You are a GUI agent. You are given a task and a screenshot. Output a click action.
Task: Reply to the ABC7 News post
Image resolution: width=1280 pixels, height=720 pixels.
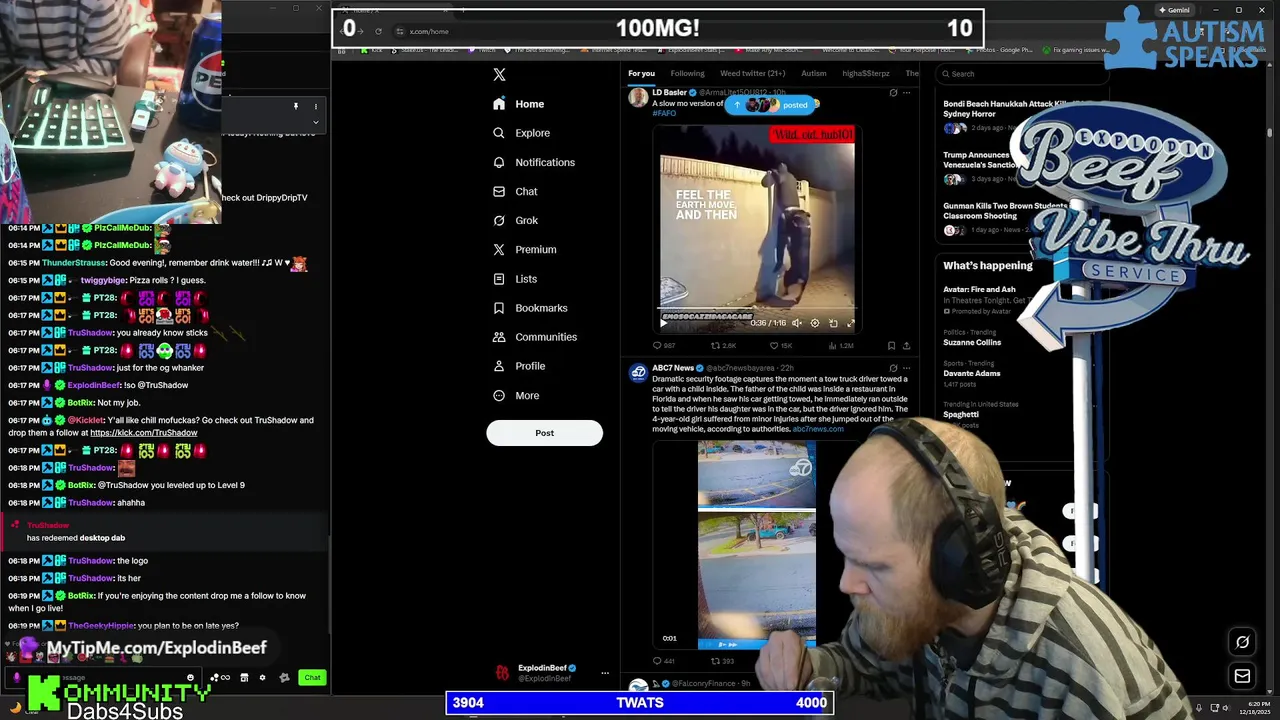[x=657, y=661]
